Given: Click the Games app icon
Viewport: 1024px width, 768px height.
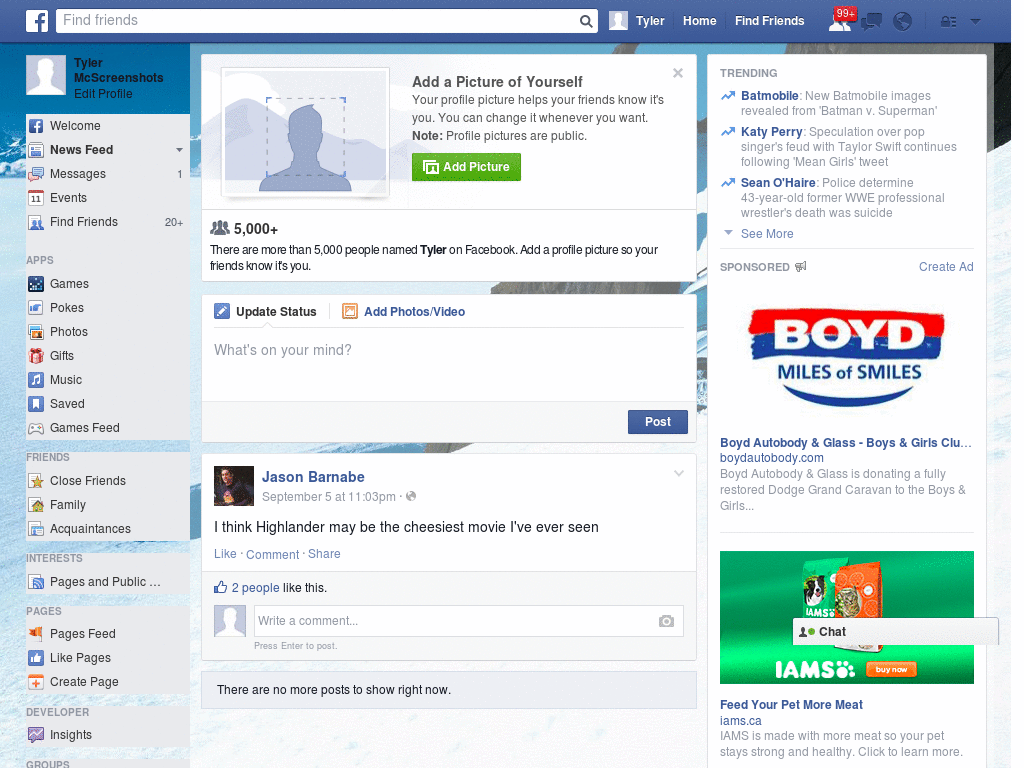Looking at the screenshot, I should [36, 284].
